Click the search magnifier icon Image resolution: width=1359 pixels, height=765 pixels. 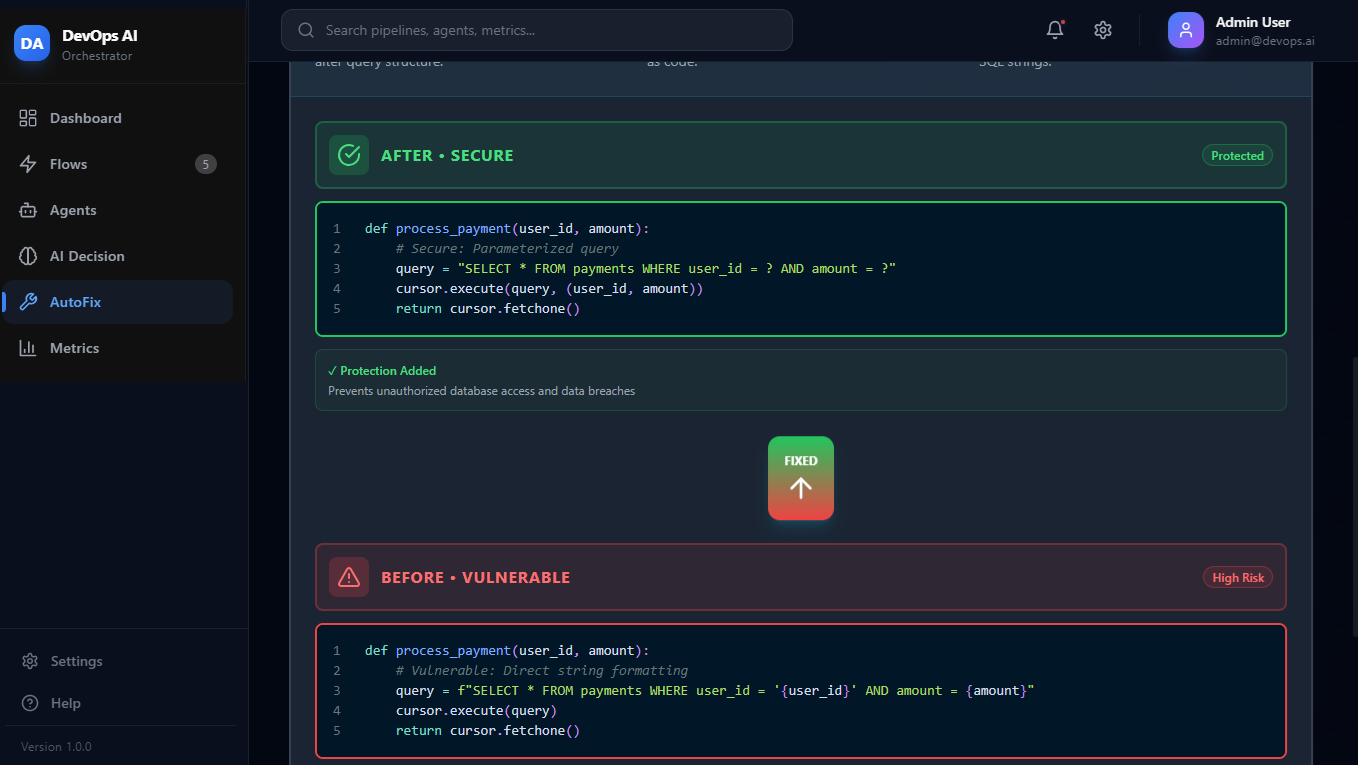[x=306, y=30]
